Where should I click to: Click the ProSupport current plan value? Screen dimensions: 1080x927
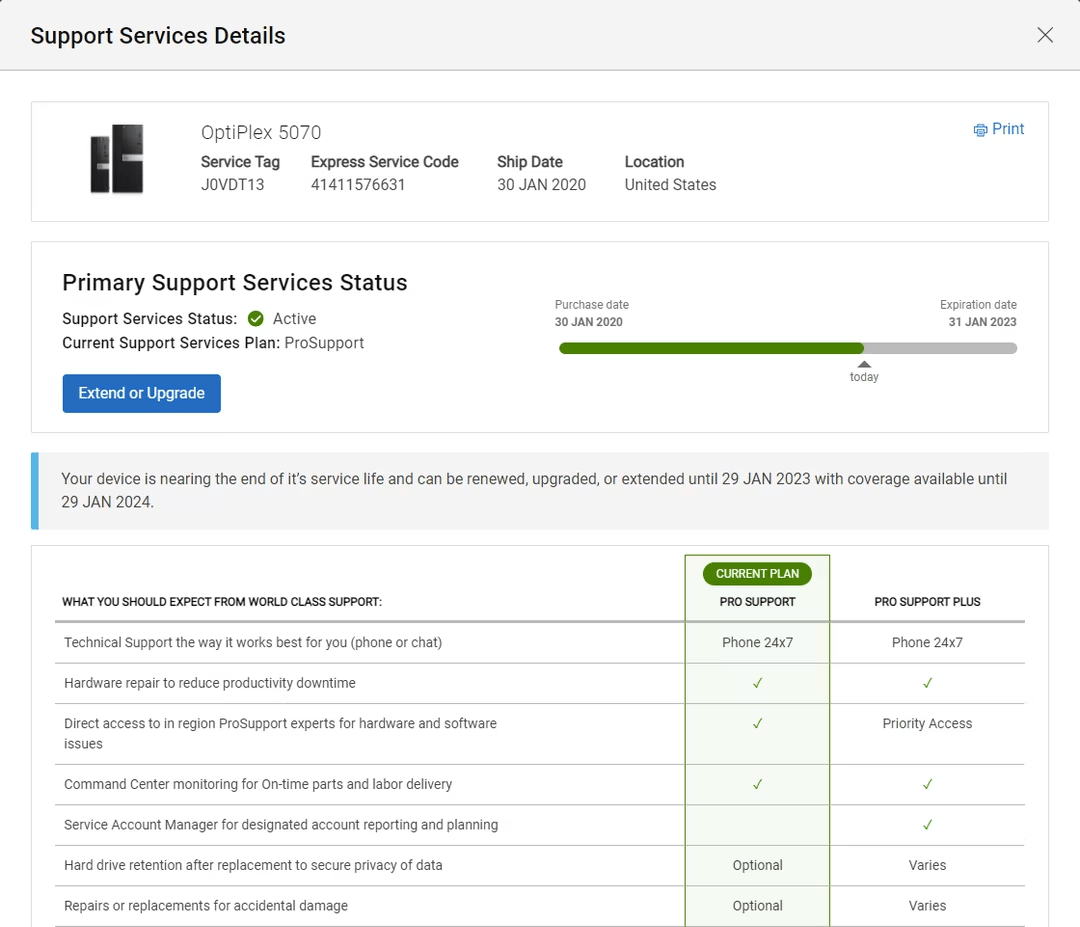[324, 343]
